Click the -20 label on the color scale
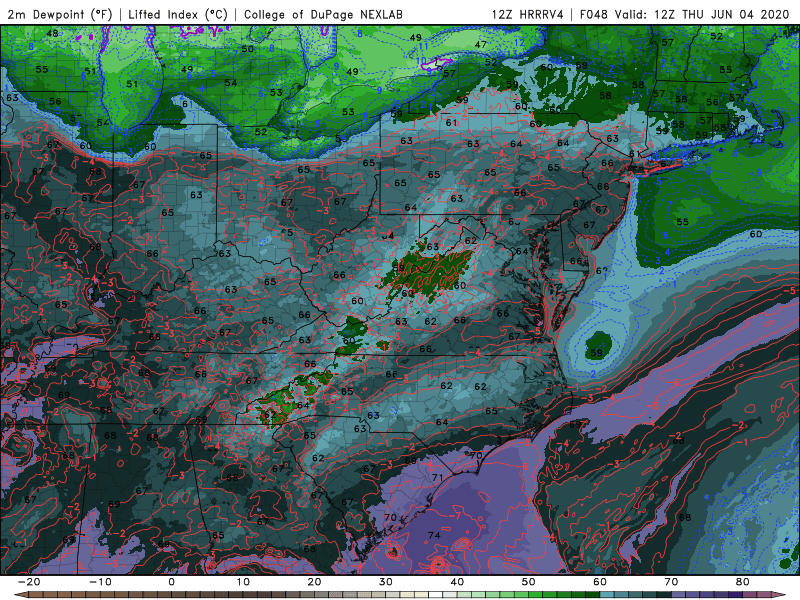Viewport: 800px width, 600px height. tap(29, 582)
